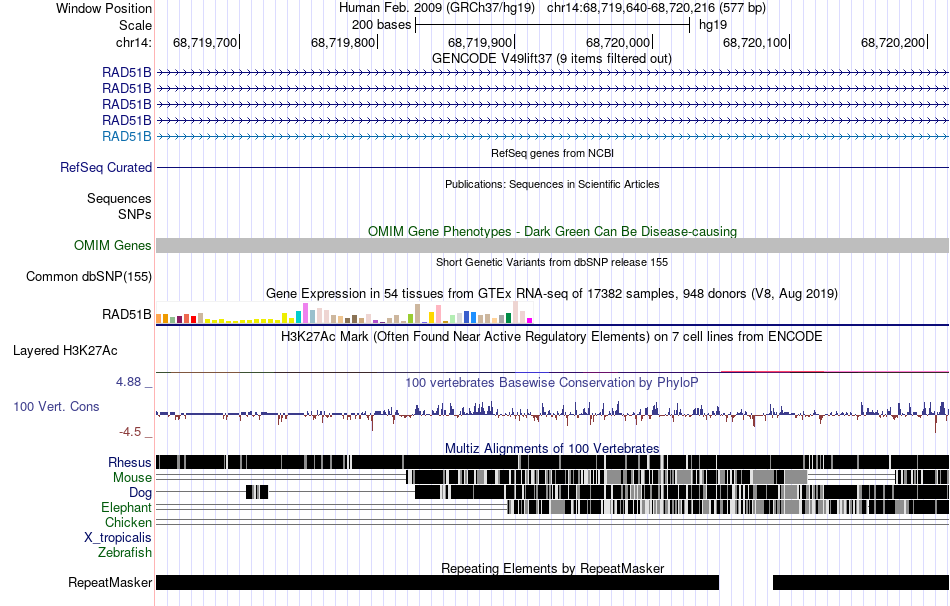
Task: Click the SNPs track label
Action: (135, 215)
